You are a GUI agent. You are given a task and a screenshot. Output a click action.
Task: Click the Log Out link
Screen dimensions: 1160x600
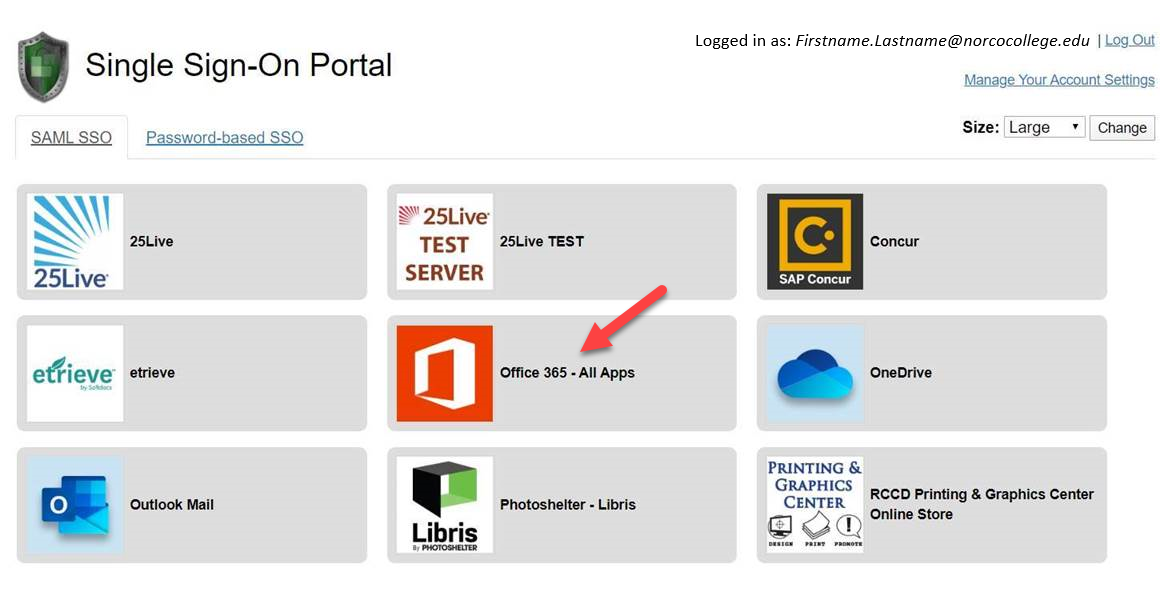1130,41
